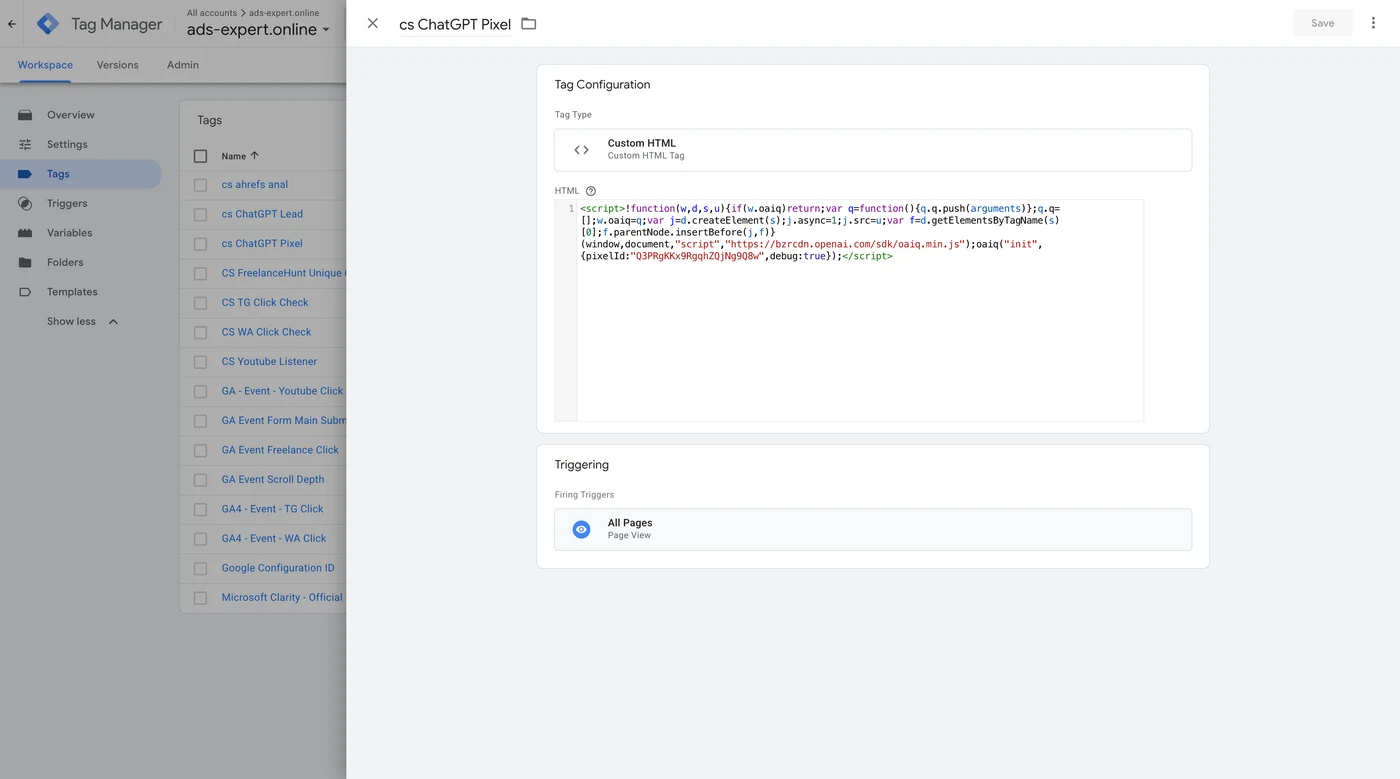Open the Google Configuration ID tag
Viewport: 1400px width, 779px height.
click(278, 568)
